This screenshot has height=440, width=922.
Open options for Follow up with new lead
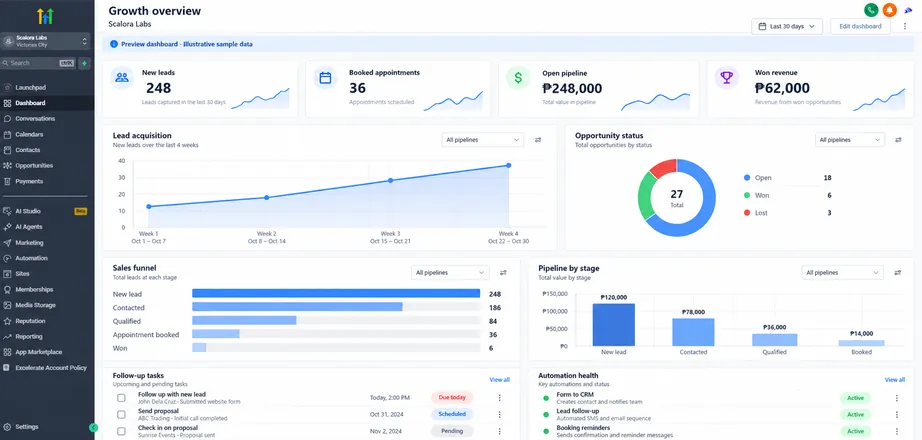(x=500, y=398)
